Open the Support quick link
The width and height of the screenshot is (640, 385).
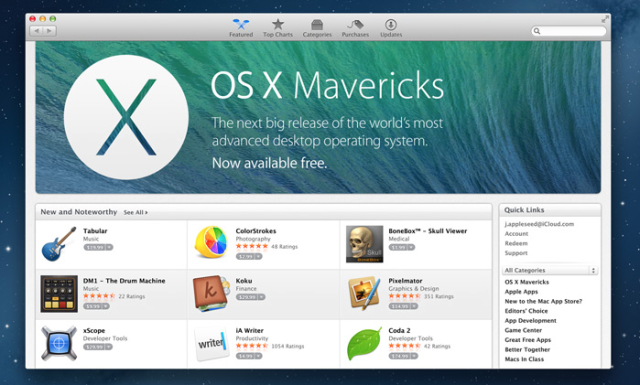[516, 253]
